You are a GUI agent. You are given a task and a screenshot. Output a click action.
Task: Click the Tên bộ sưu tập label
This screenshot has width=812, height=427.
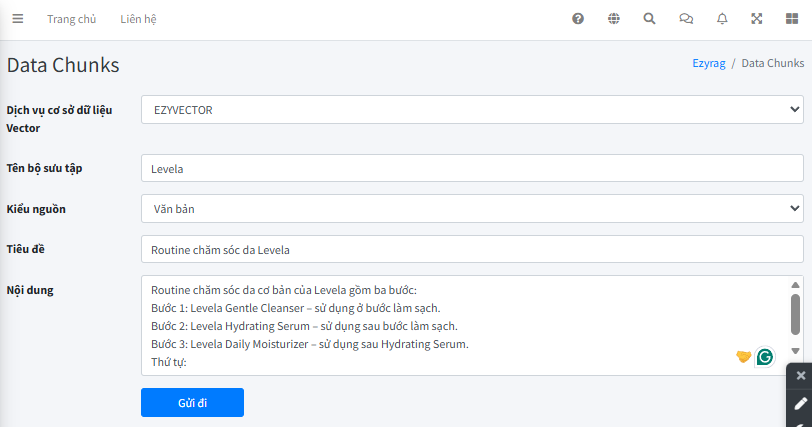coord(44,168)
